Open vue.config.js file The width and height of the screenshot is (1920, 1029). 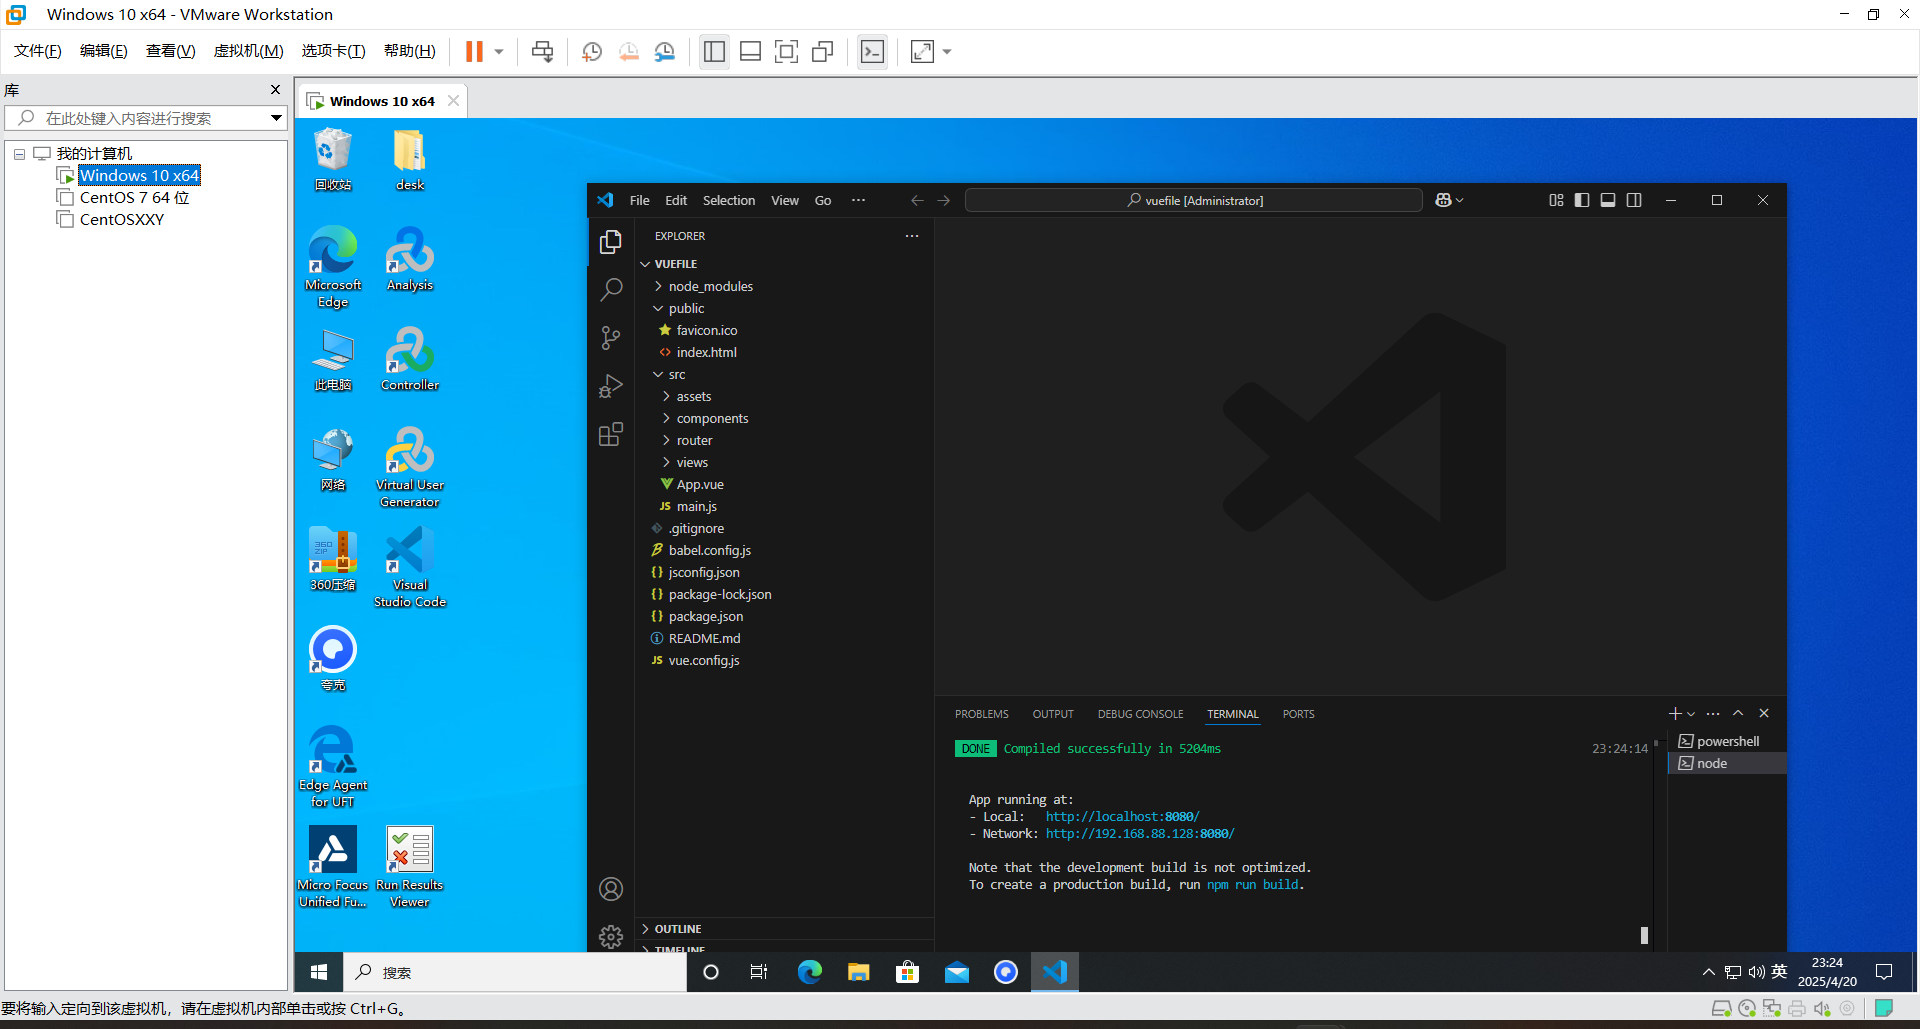click(784, 660)
